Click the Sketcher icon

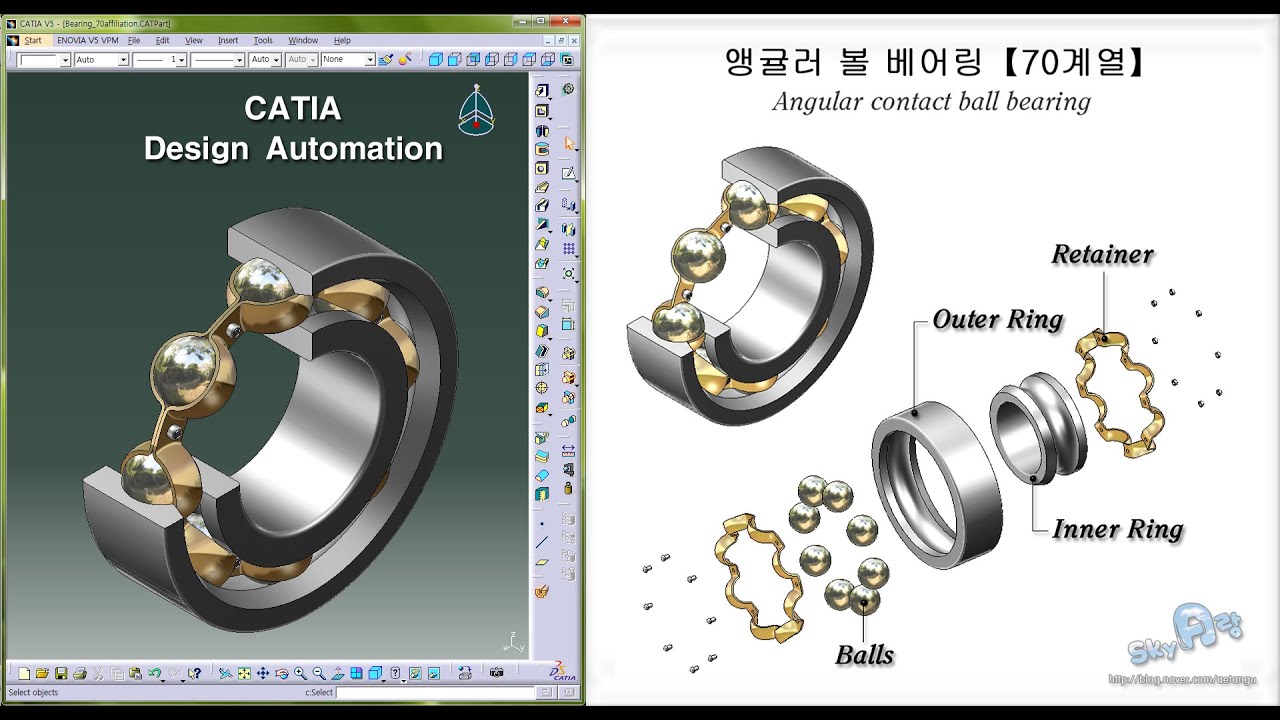pos(568,172)
